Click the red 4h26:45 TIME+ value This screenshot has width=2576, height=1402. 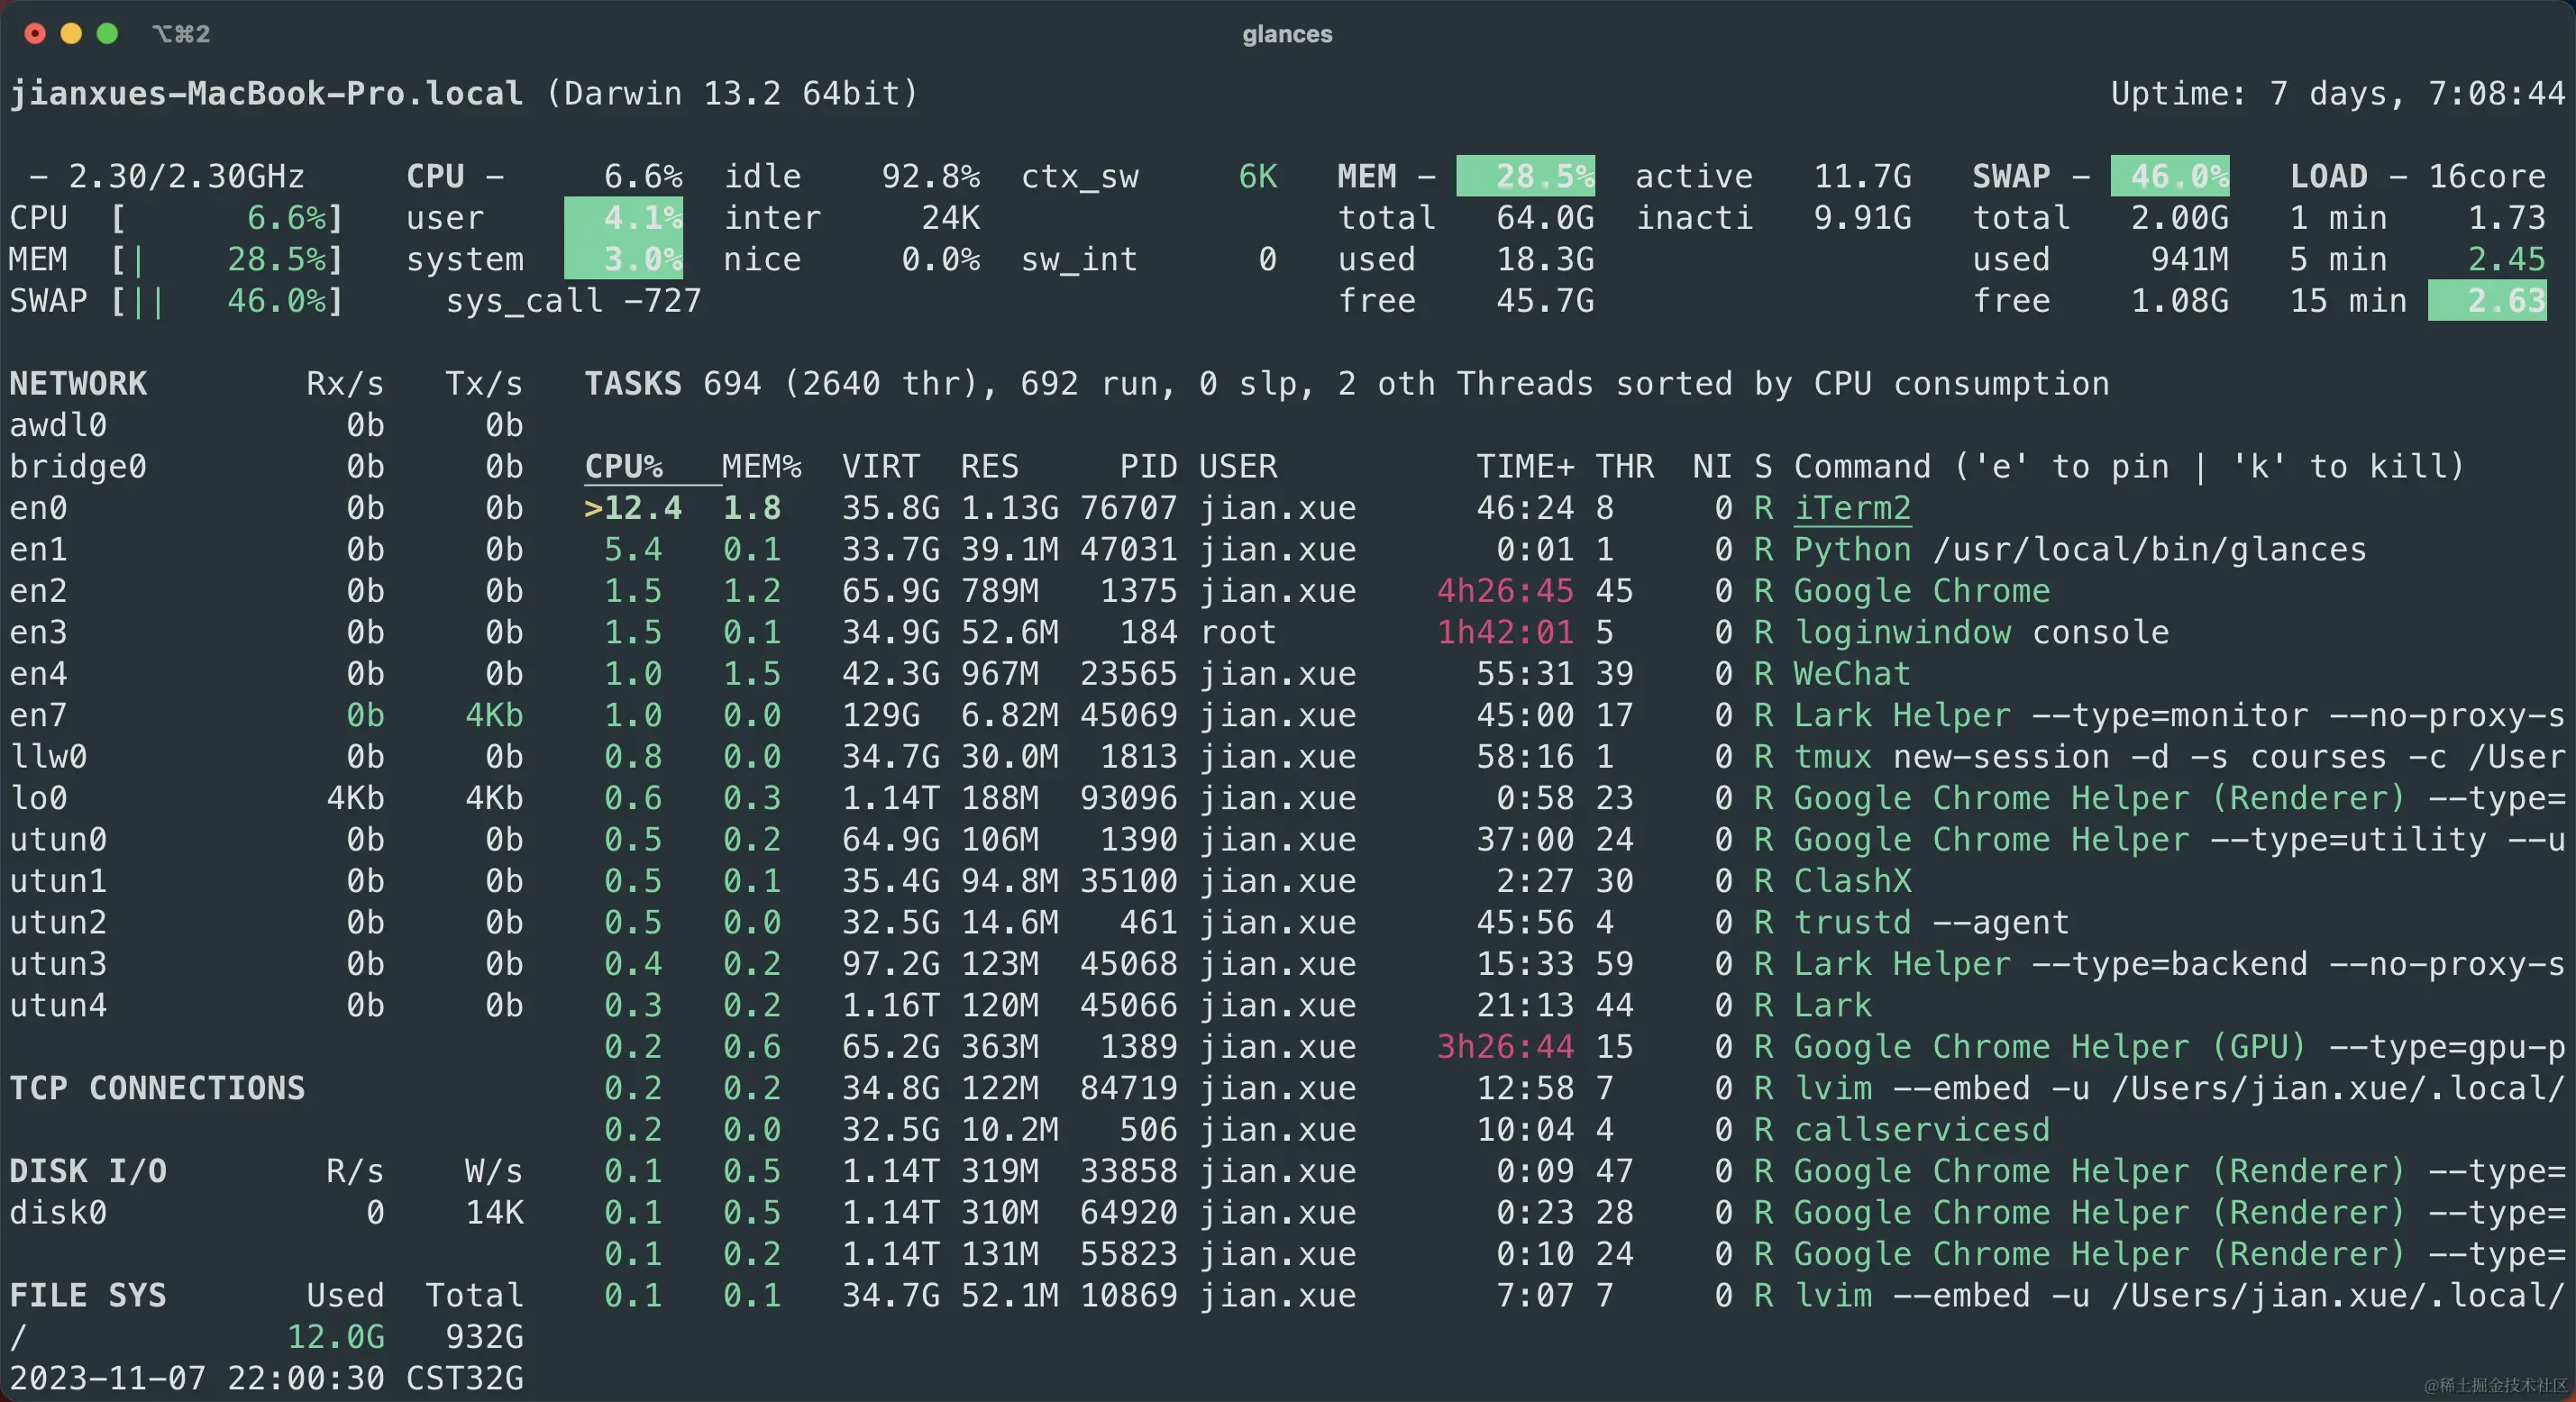pos(1504,591)
